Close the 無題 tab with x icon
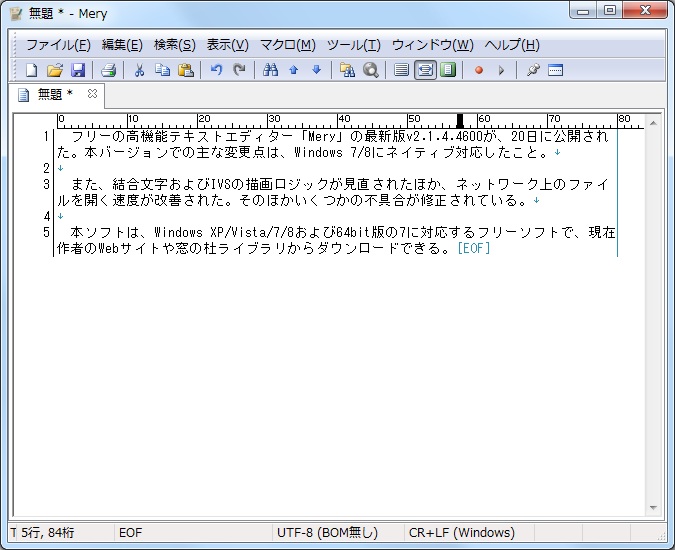 pyautogui.click(x=92, y=93)
